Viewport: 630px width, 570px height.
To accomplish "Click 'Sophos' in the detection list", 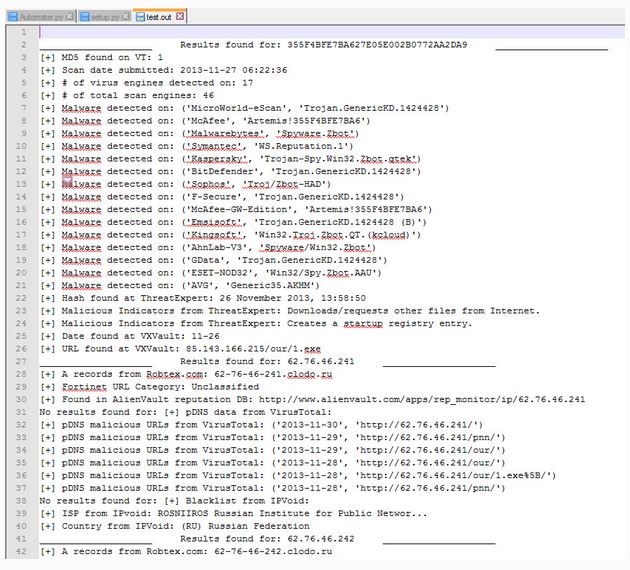I will pos(207,184).
